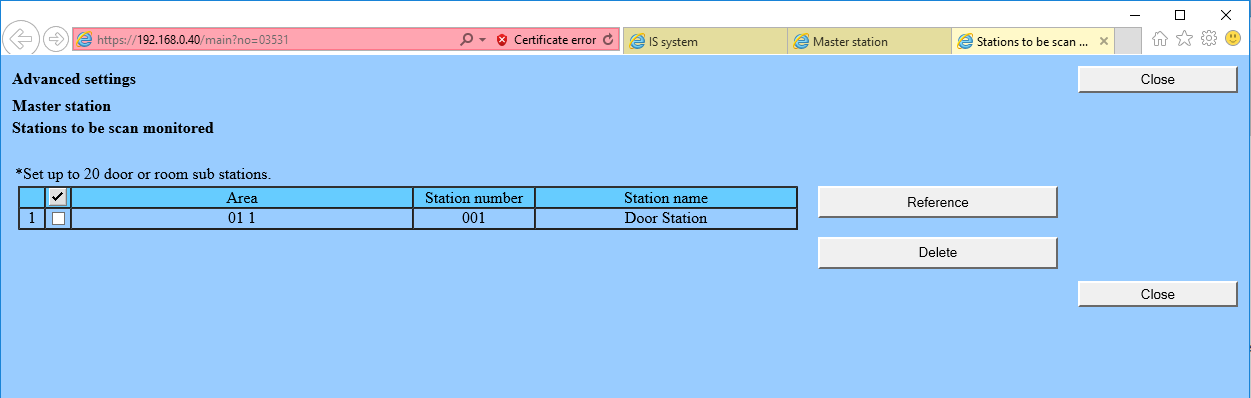Click the Delete button
1251x398 pixels.
coord(938,252)
